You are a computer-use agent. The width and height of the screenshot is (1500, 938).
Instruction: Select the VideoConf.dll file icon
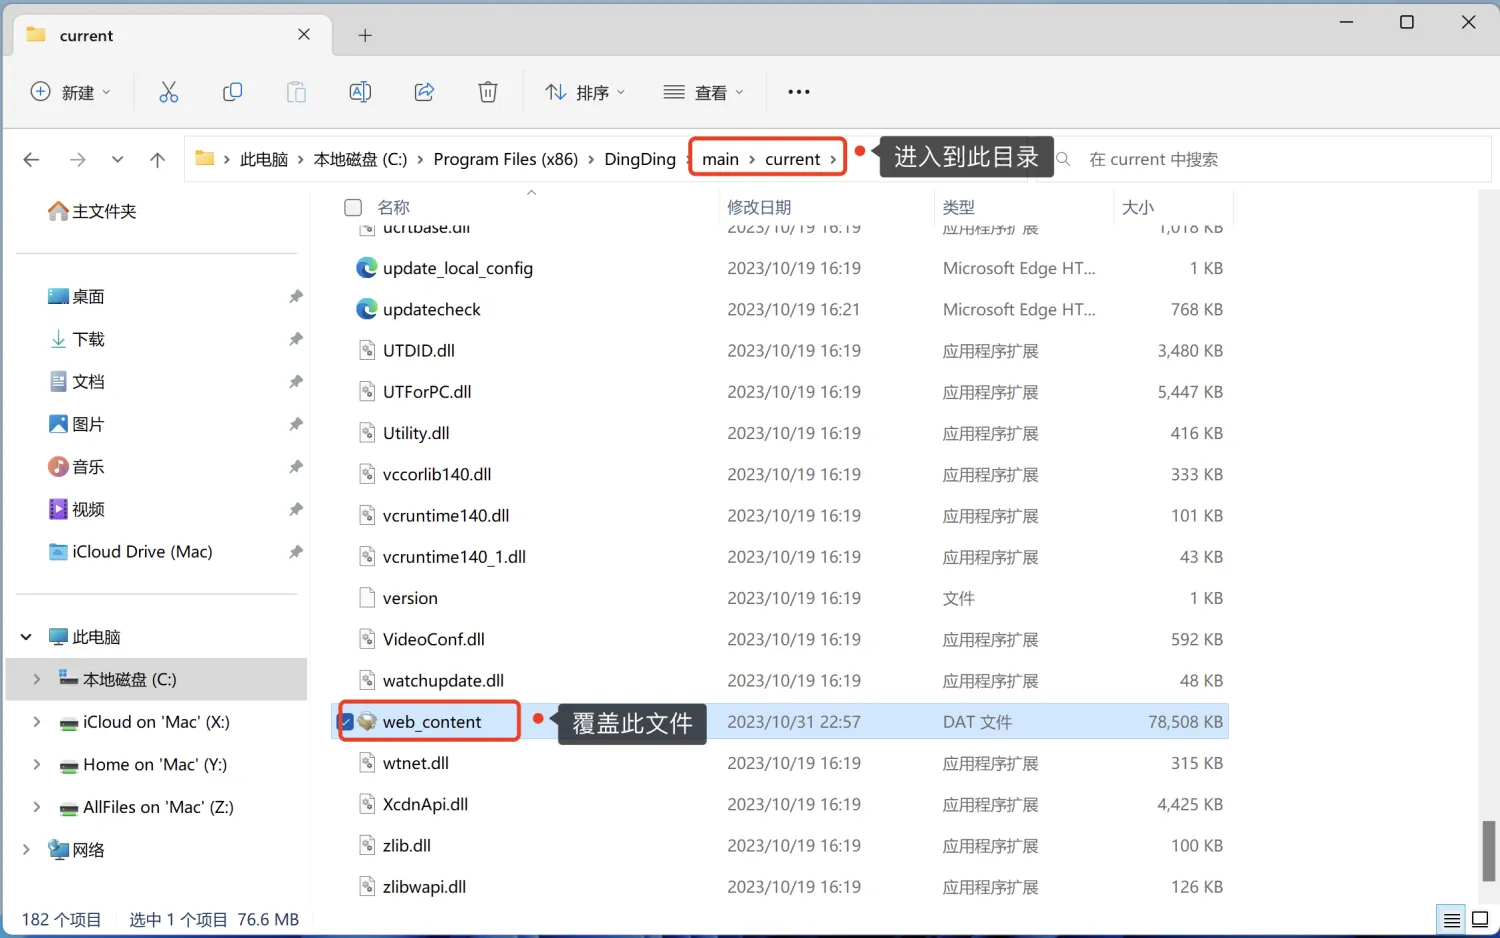tap(367, 639)
